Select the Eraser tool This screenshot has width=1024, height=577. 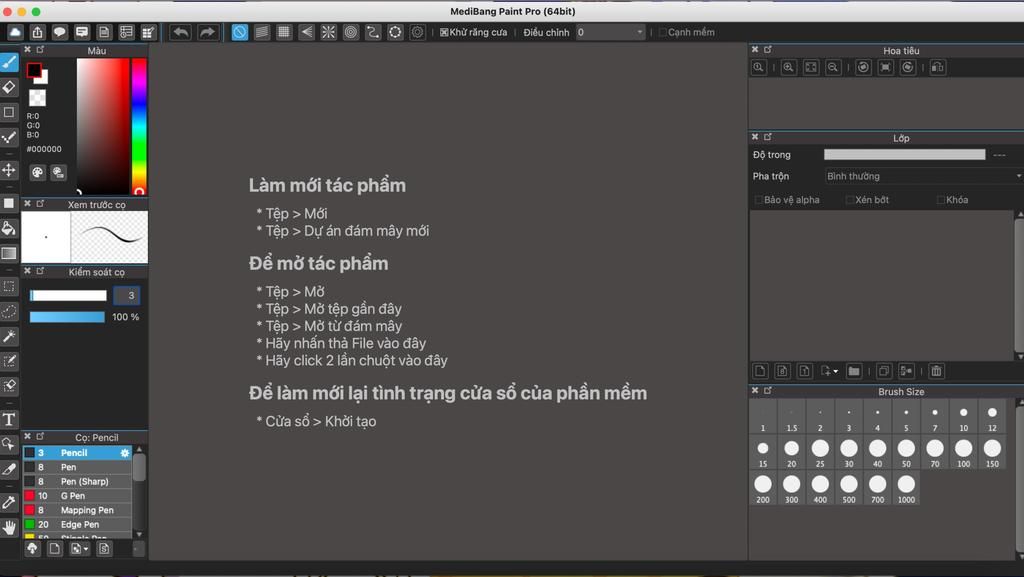pos(9,87)
